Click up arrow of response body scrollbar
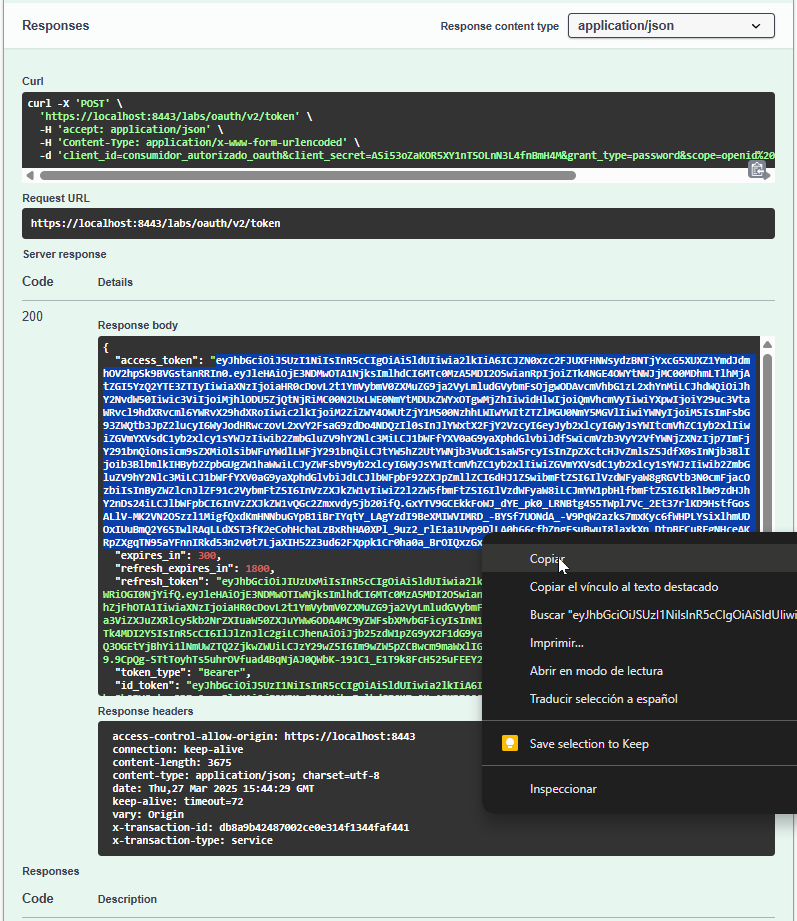The image size is (797, 921). pos(767,345)
